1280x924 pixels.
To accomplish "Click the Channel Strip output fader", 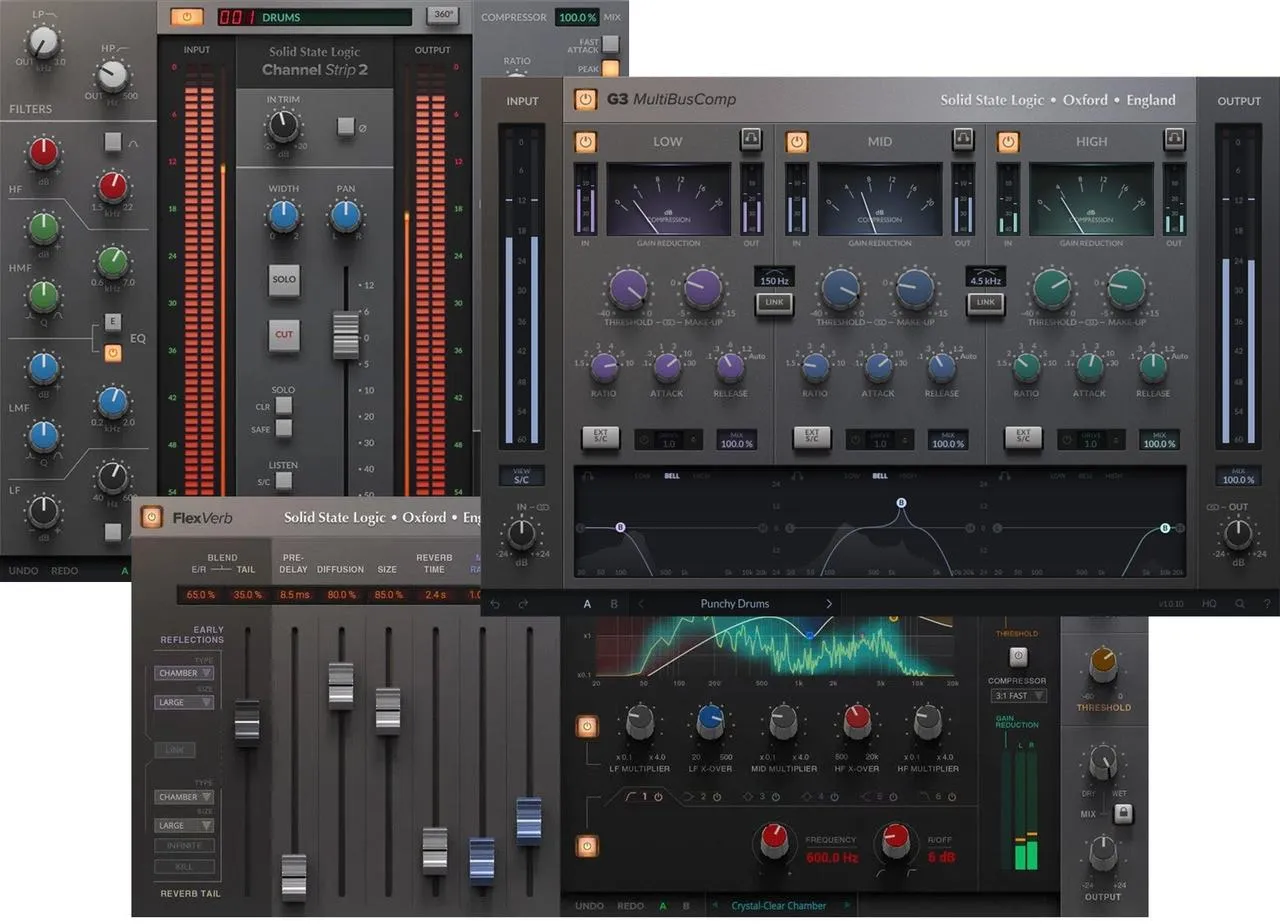I will tap(345, 336).
